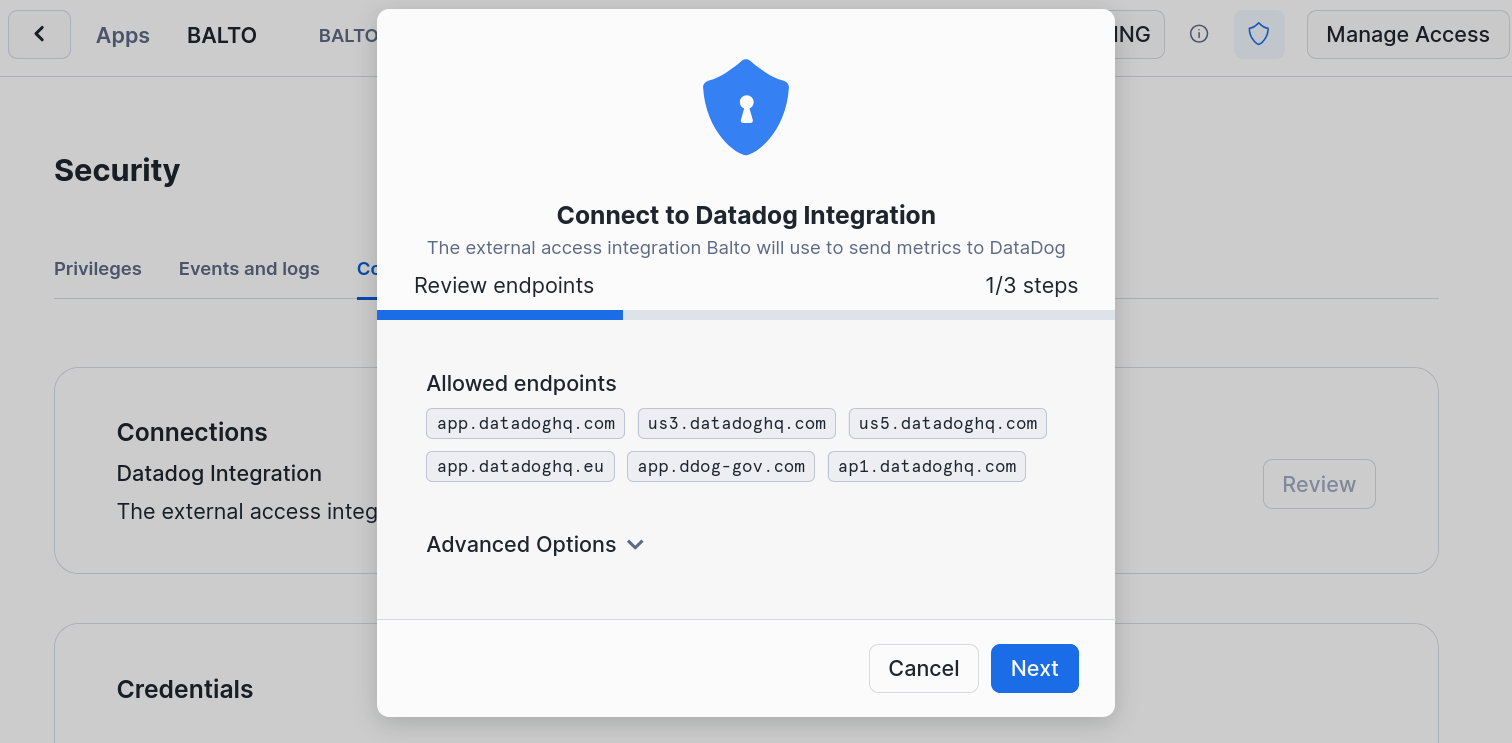
Task: Click the Connect to Datadog Integration title
Action: click(x=746, y=215)
